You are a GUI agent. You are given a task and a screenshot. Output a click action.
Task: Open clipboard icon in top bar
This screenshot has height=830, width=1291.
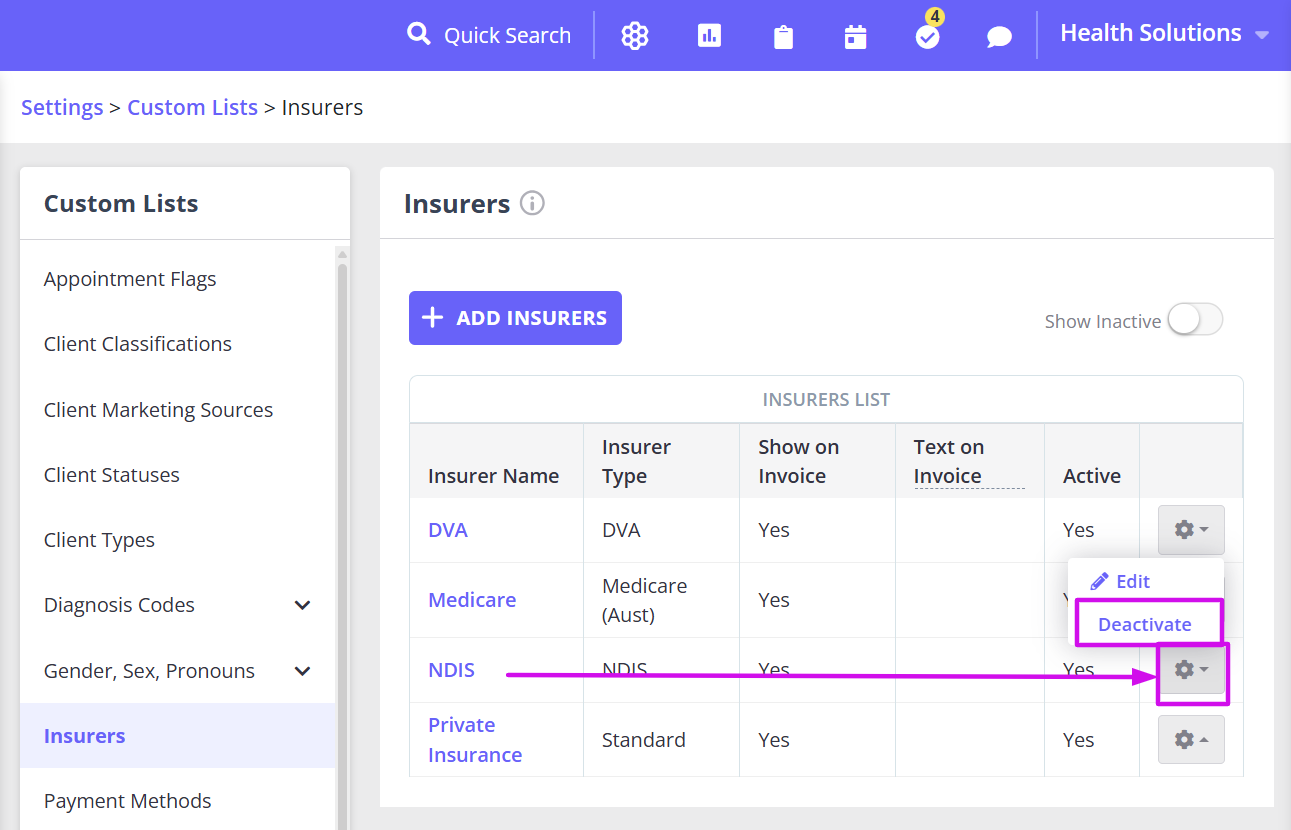(x=783, y=37)
